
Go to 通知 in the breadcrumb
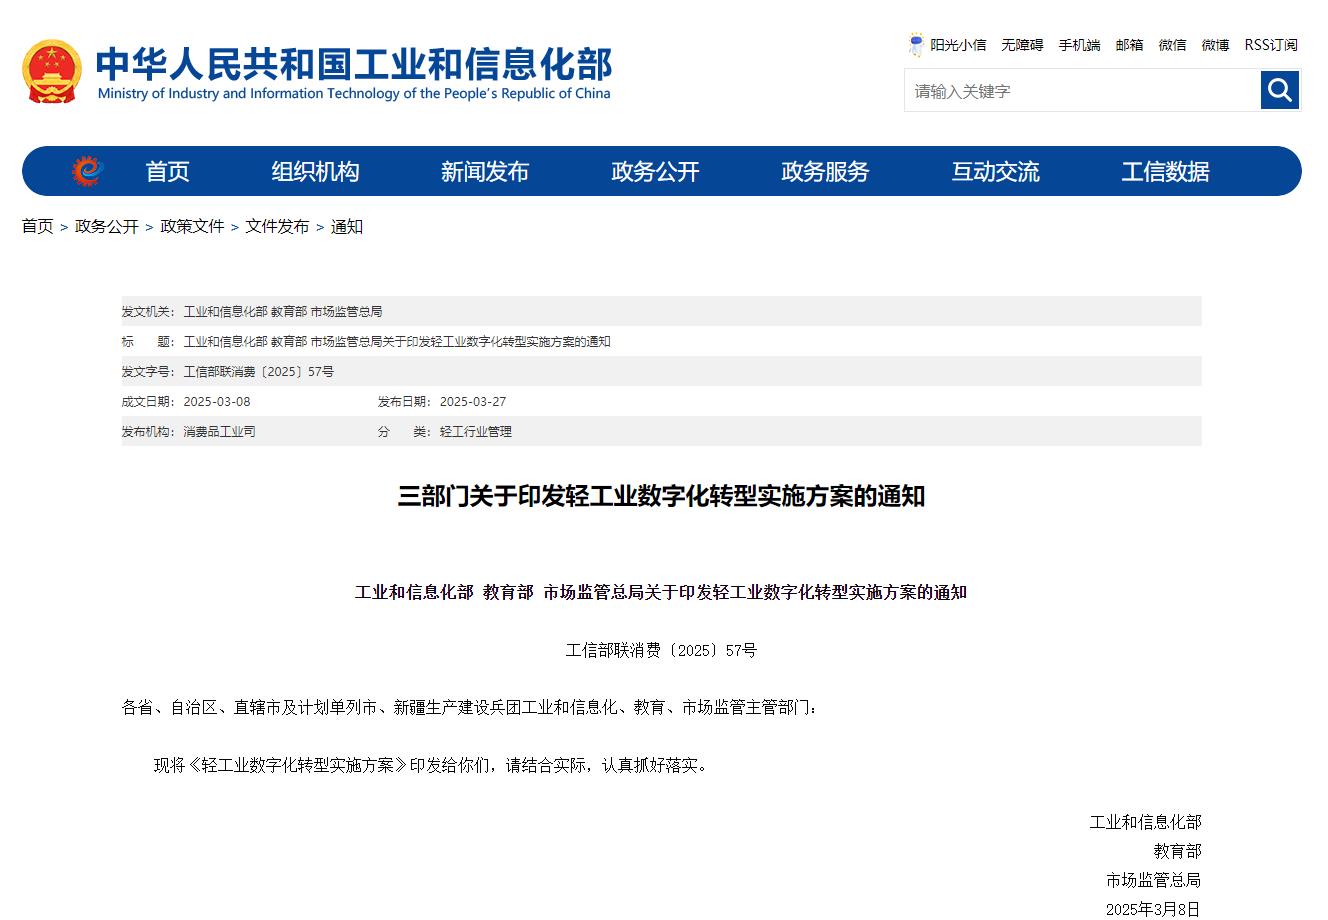347,226
